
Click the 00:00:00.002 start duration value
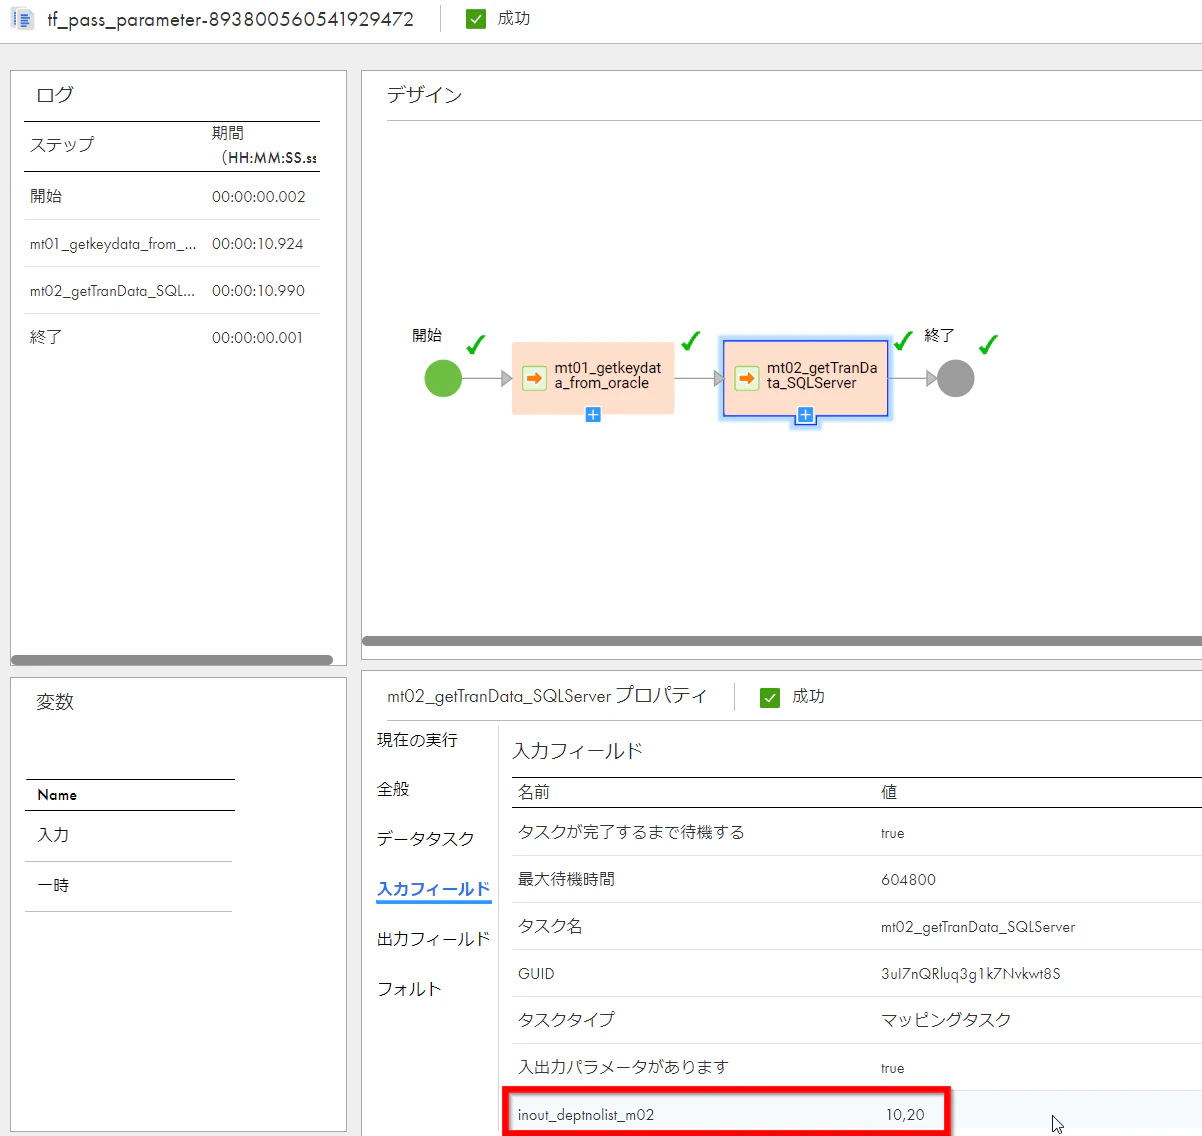(x=258, y=197)
